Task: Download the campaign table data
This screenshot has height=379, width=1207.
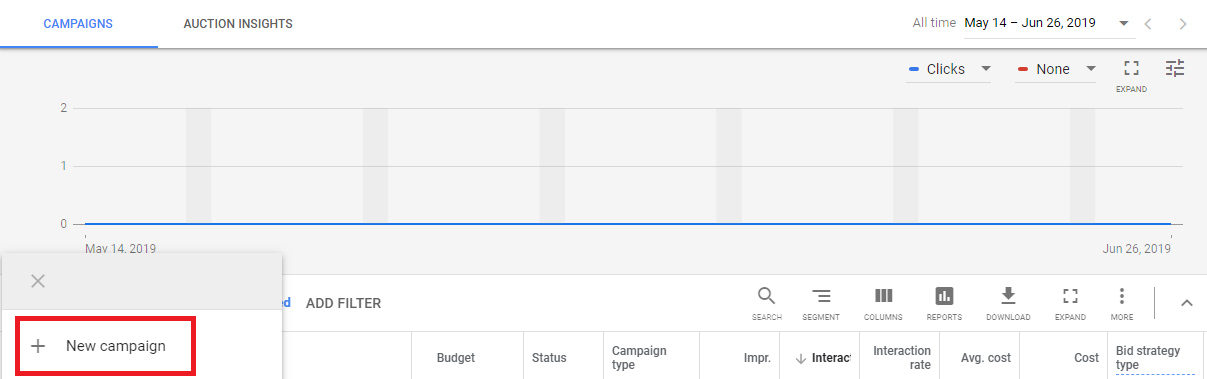Action: (x=1008, y=303)
